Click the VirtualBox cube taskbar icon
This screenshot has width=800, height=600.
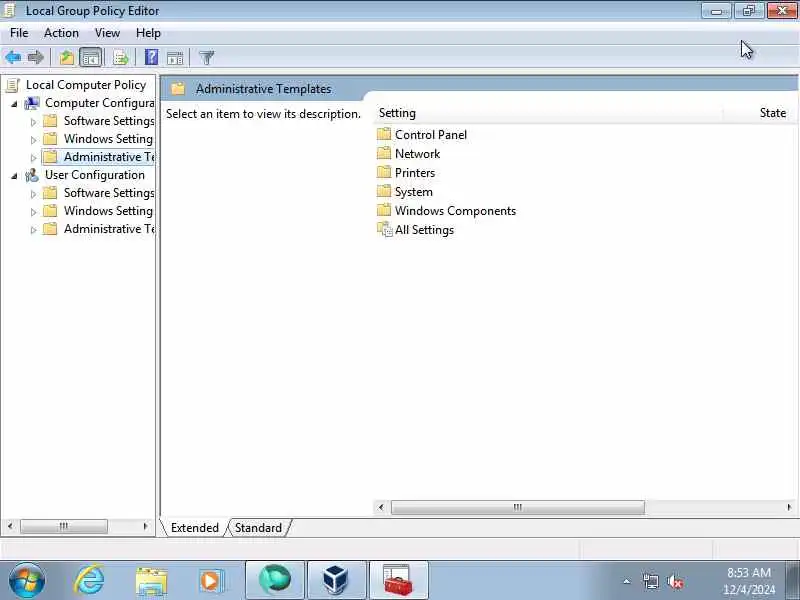click(336, 581)
